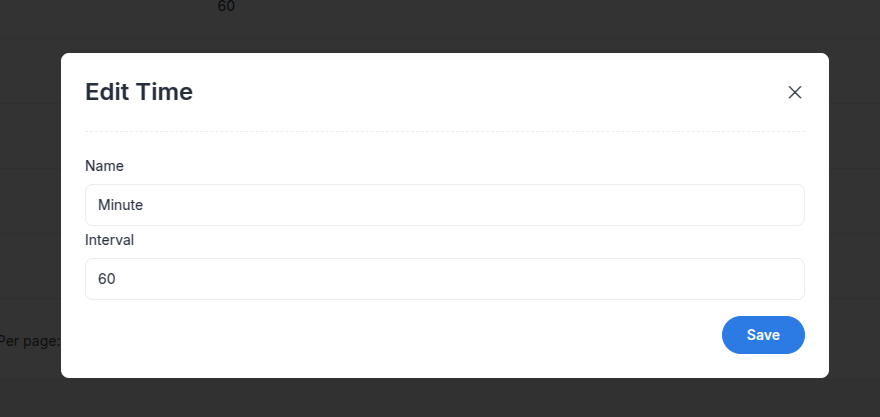Viewport: 880px width, 417px height.
Task: Click the "Minute" text in Name field
Action: click(x=121, y=205)
